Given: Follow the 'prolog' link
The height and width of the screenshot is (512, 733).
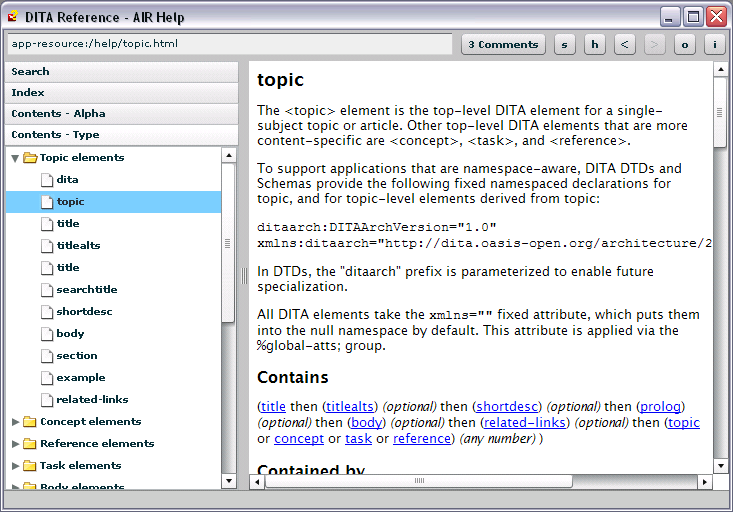Looking at the screenshot, I should pos(660,407).
